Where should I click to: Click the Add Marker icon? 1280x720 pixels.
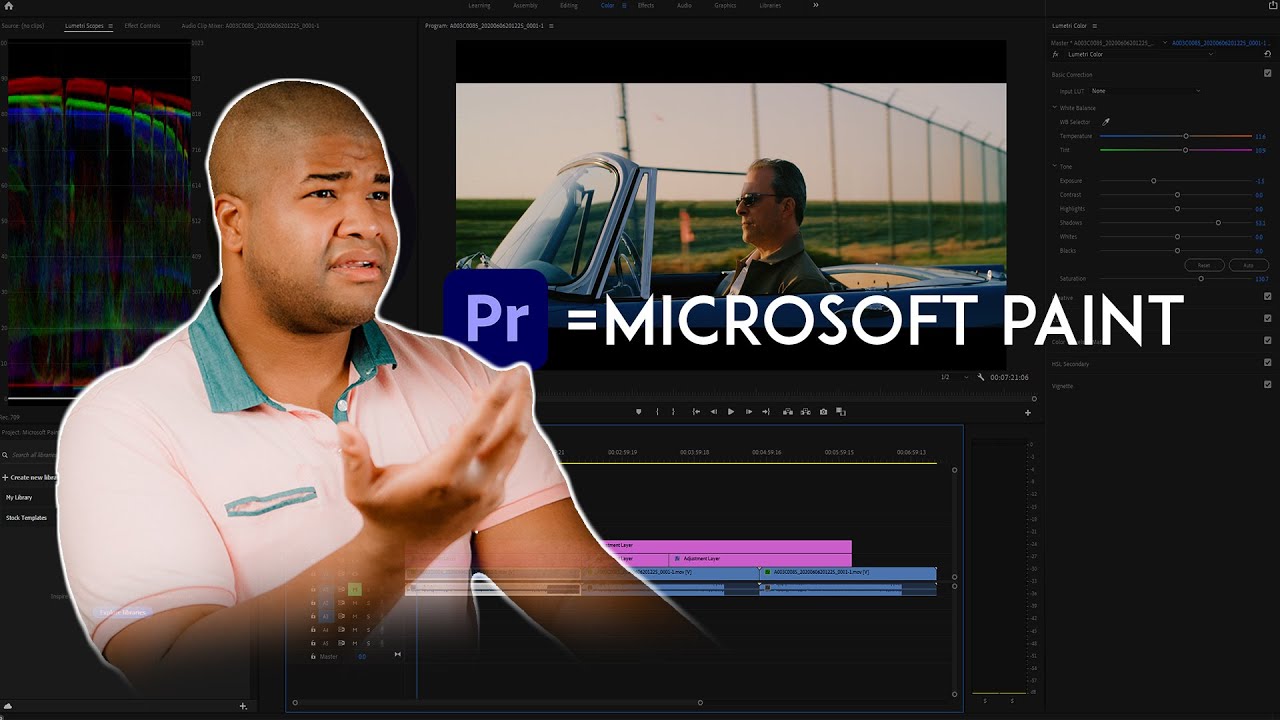tap(639, 412)
